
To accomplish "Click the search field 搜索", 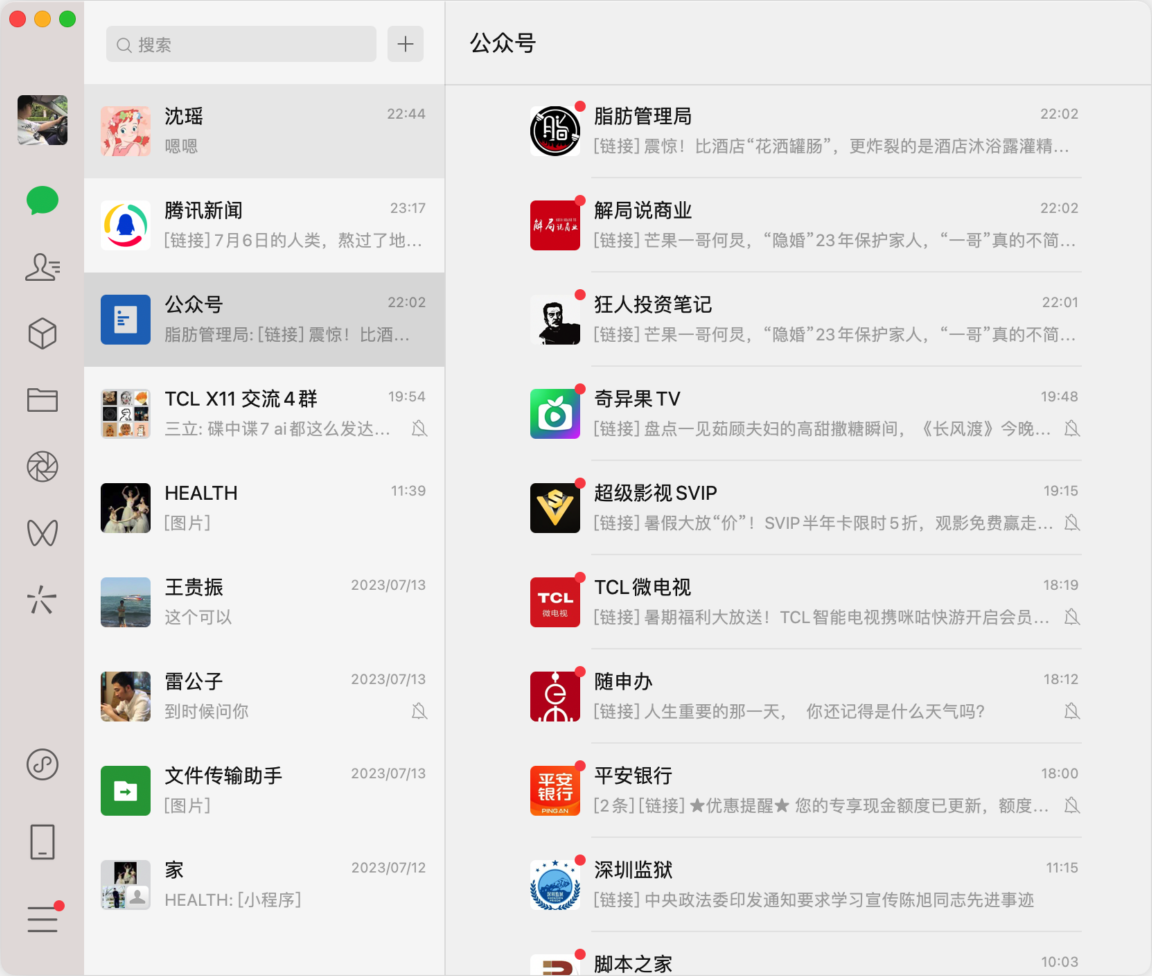I will click(241, 45).
